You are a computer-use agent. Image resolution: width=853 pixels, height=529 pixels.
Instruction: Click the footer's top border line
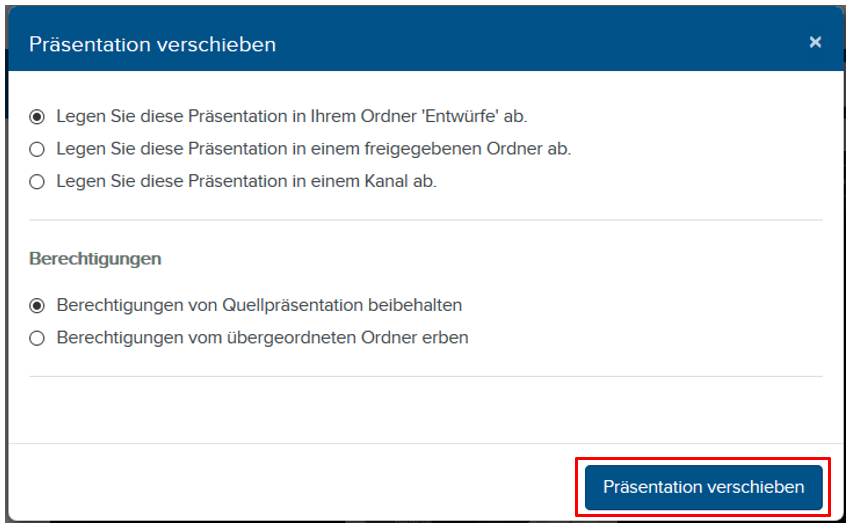(425, 443)
